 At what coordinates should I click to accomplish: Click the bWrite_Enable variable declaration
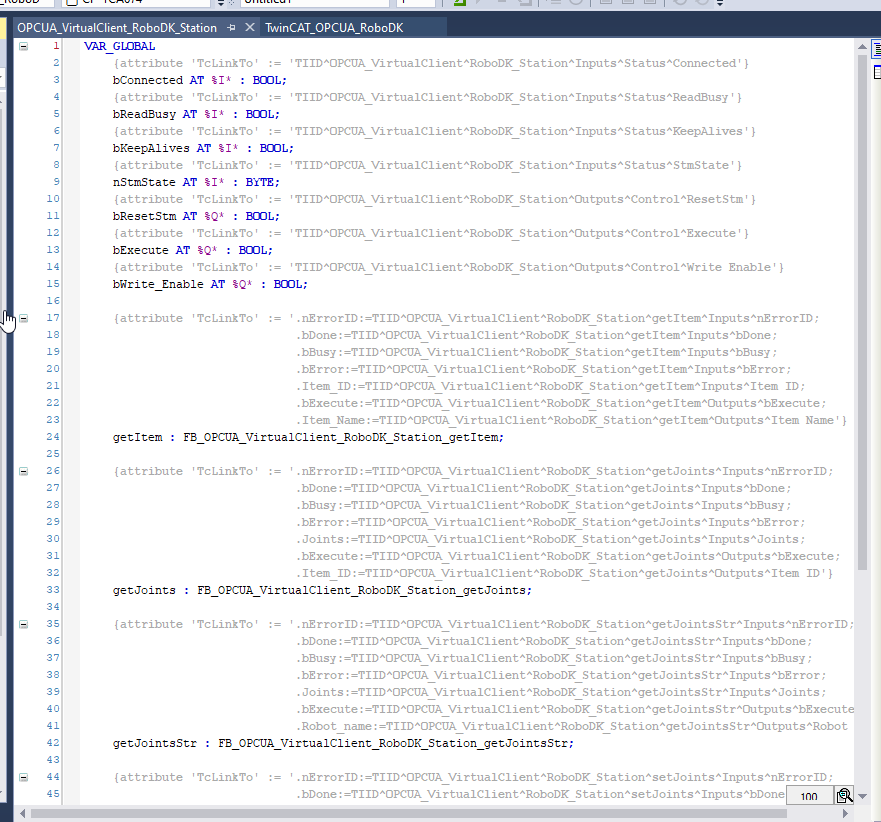tap(210, 284)
